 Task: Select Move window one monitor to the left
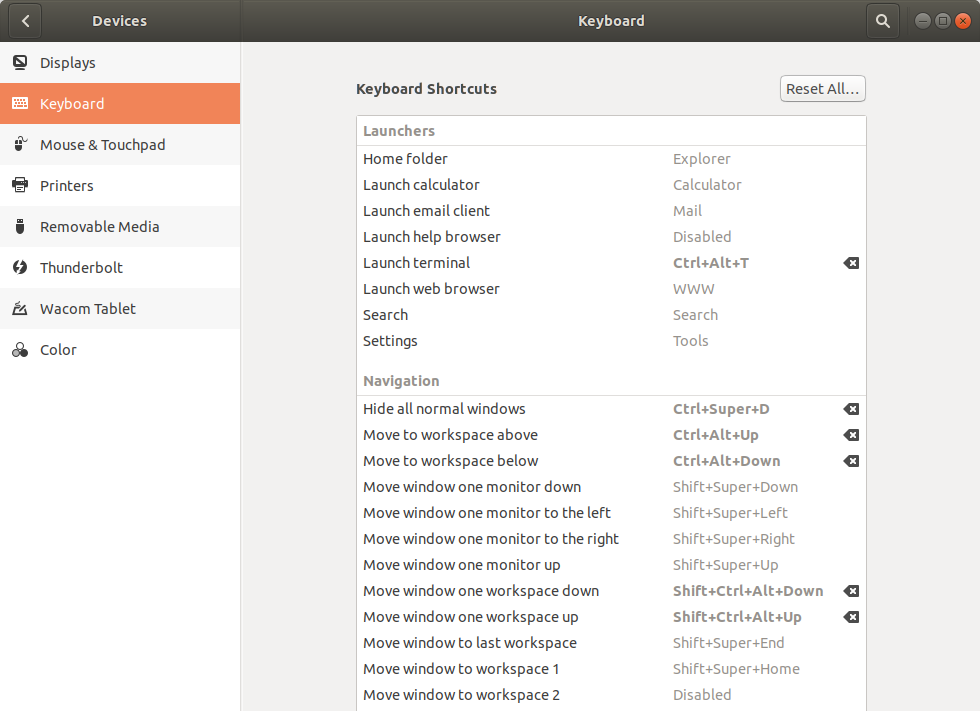pyautogui.click(x=611, y=513)
